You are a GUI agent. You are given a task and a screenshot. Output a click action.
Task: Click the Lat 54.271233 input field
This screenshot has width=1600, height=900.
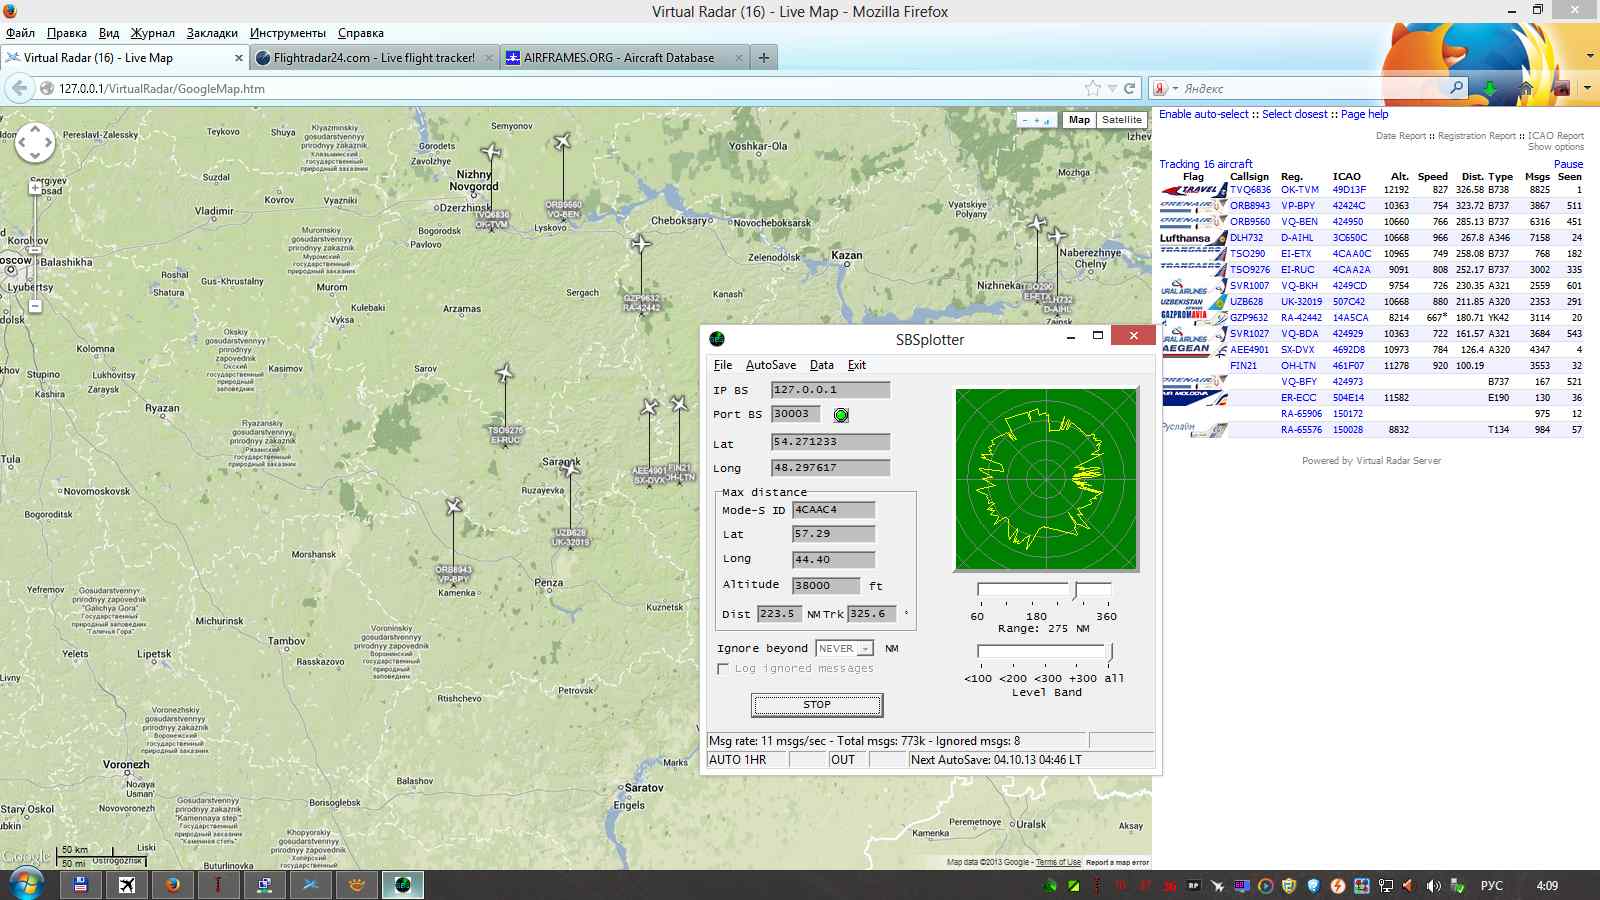[830, 442]
